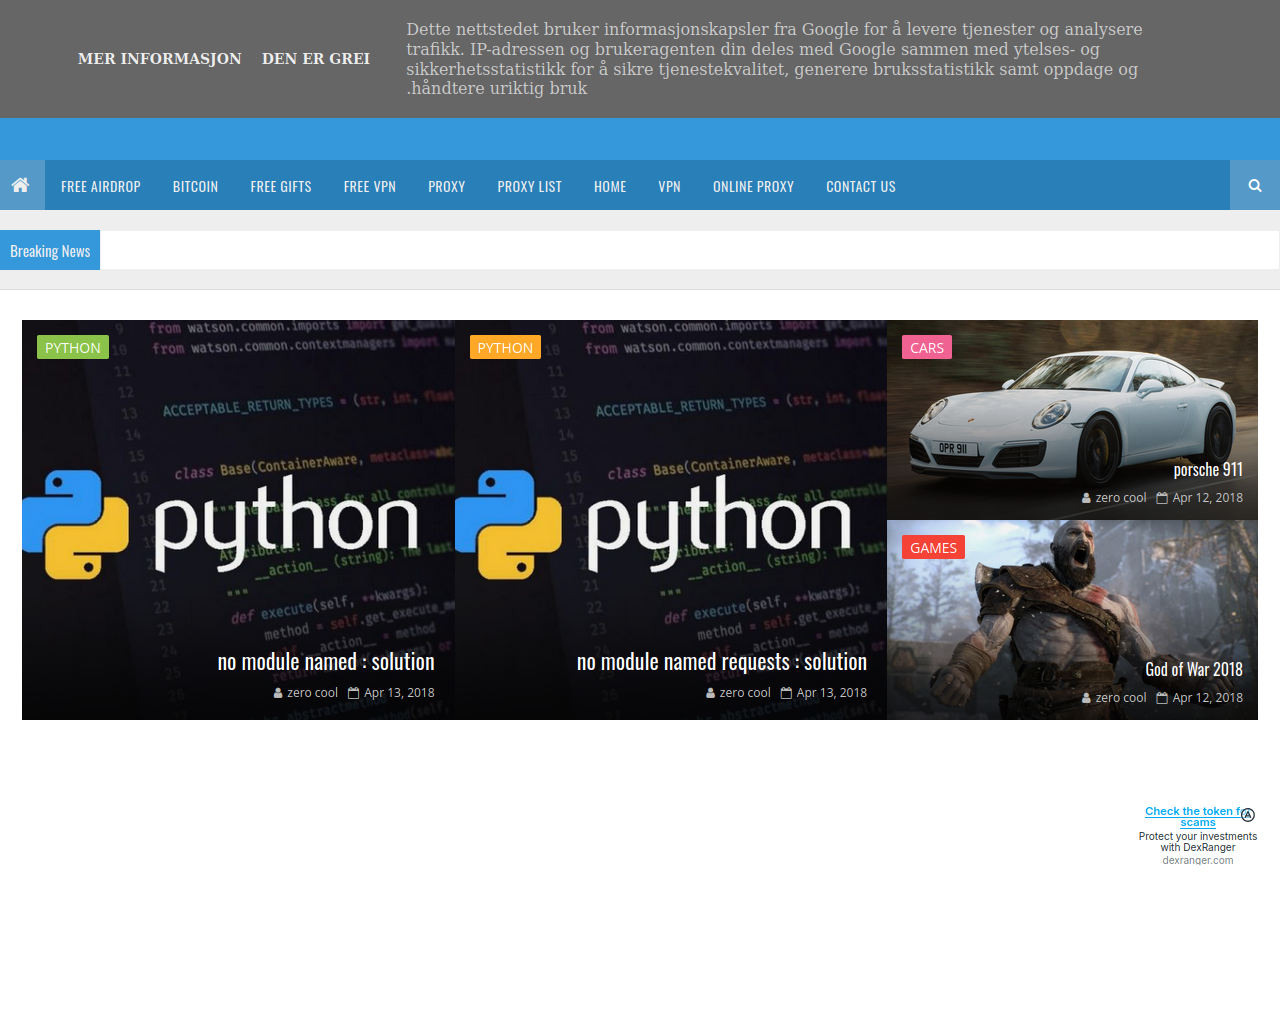The width and height of the screenshot is (1280, 1024).
Task: Click 'Protect your investments with DexRanger' ad text
Action: coord(1198,842)
